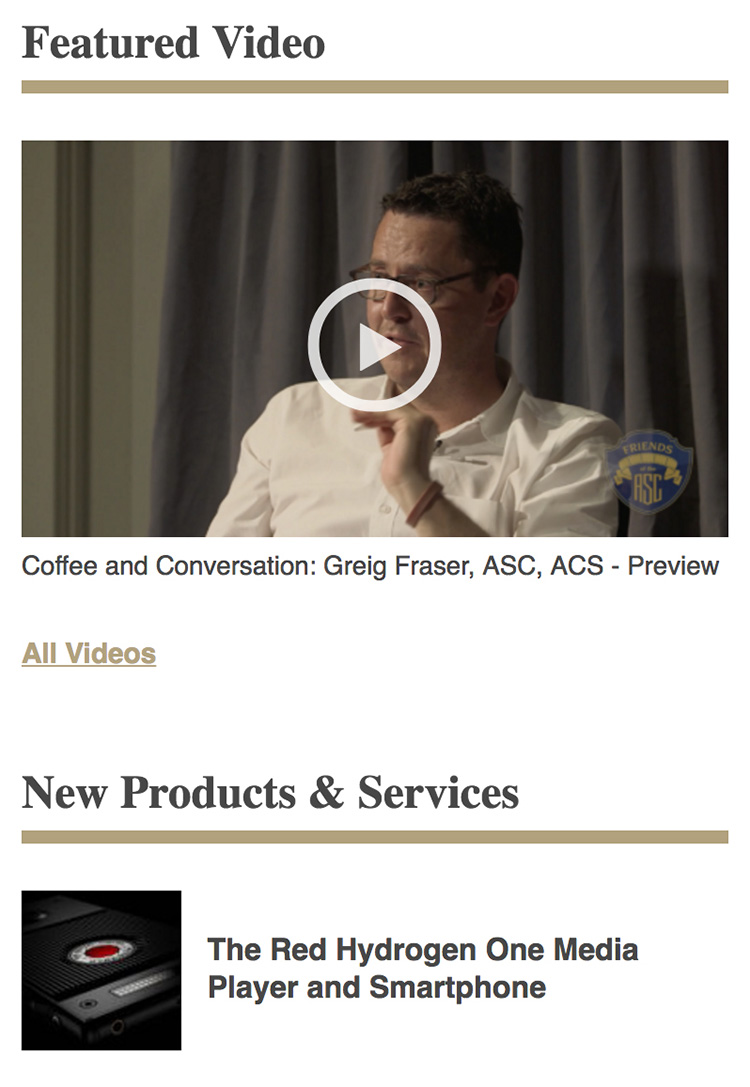Click the New Products & Services heading

pyautogui.click(x=270, y=792)
